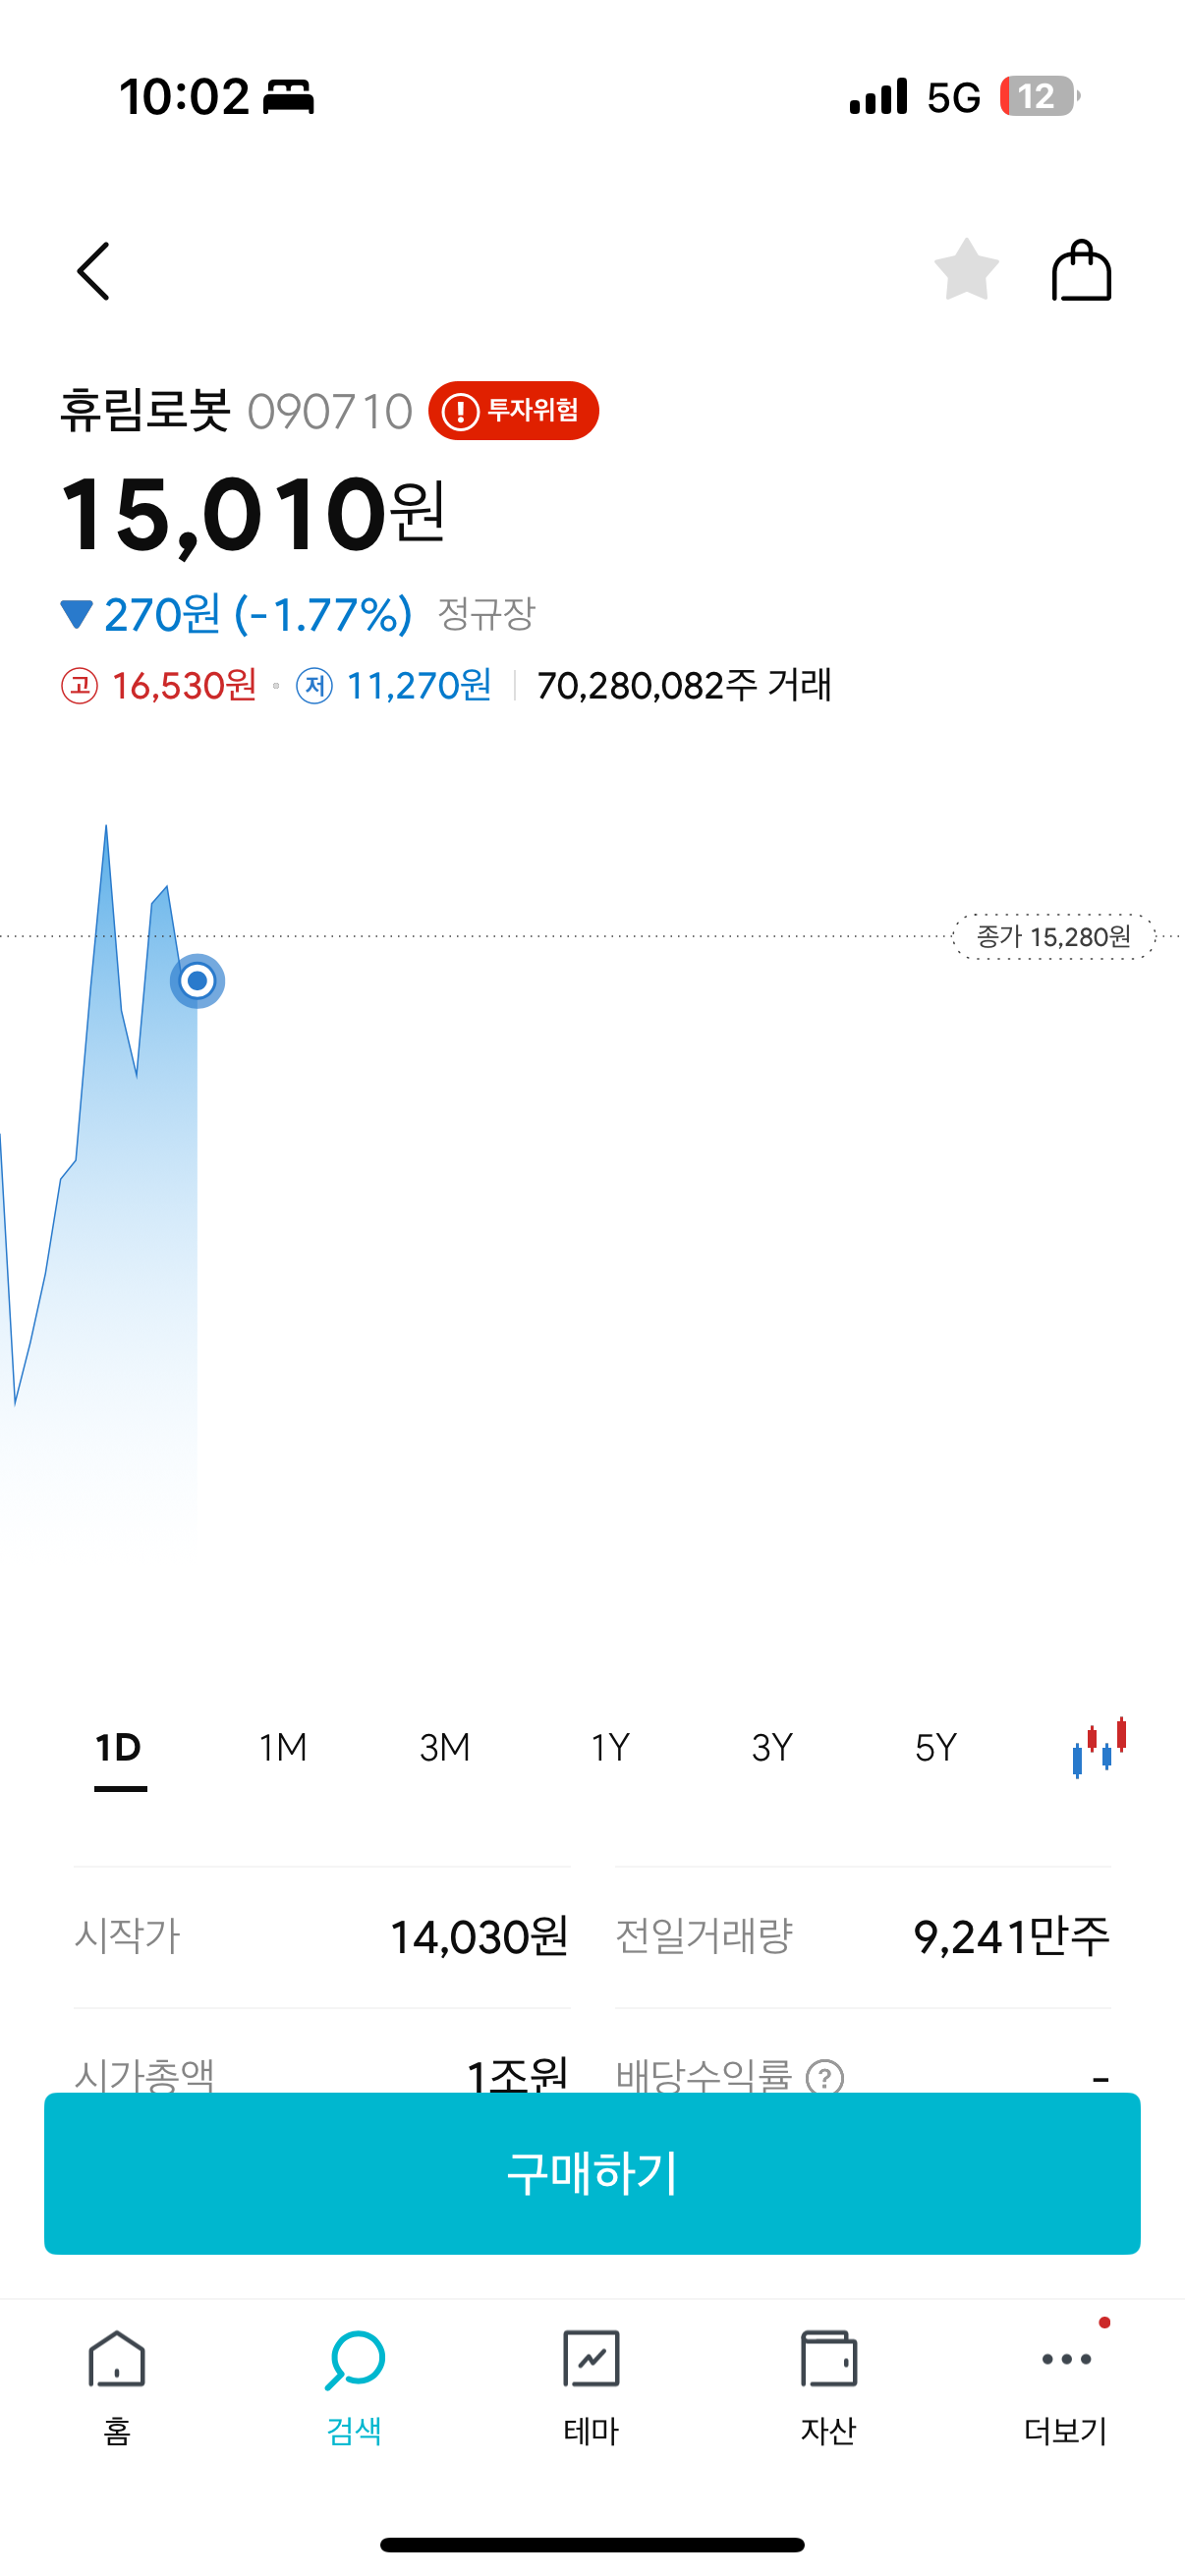Screen dimensions: 1185x2576
Task: Switch chart to 1Y range
Action: tap(610, 1748)
